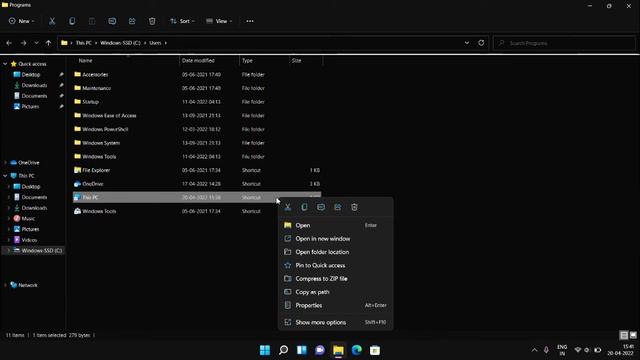Click the Share icon in the context menu

pyautogui.click(x=338, y=207)
